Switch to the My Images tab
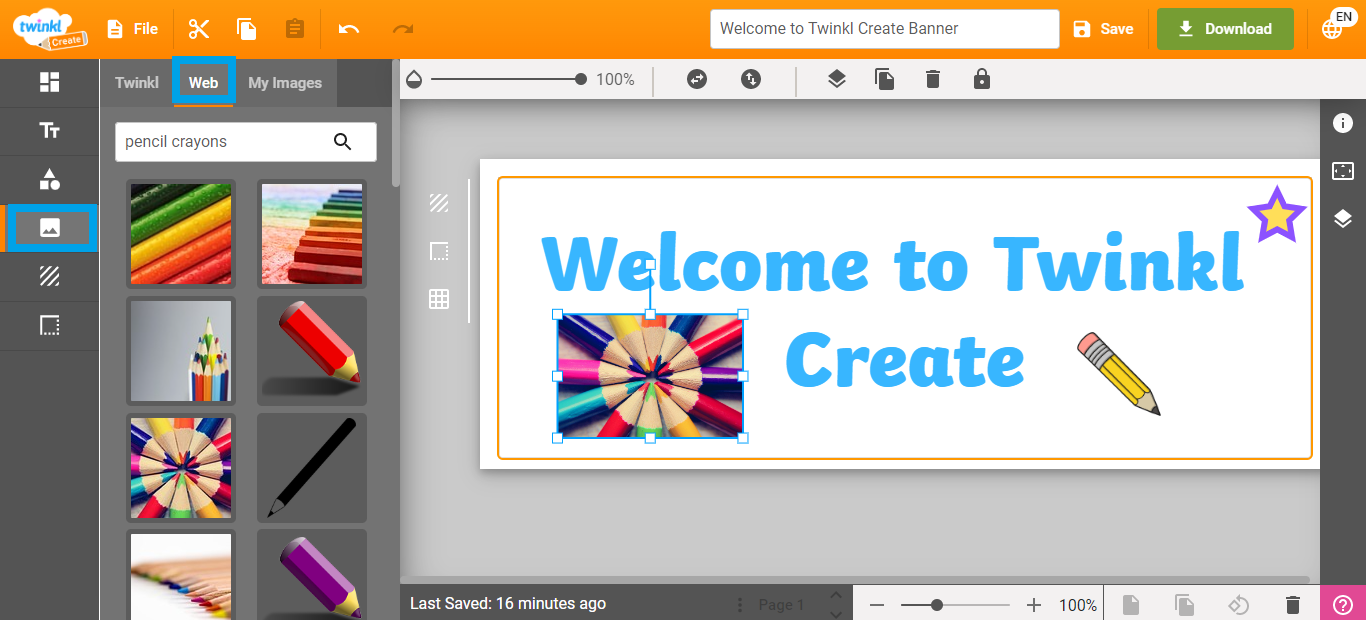The image size is (1366, 620). click(285, 83)
